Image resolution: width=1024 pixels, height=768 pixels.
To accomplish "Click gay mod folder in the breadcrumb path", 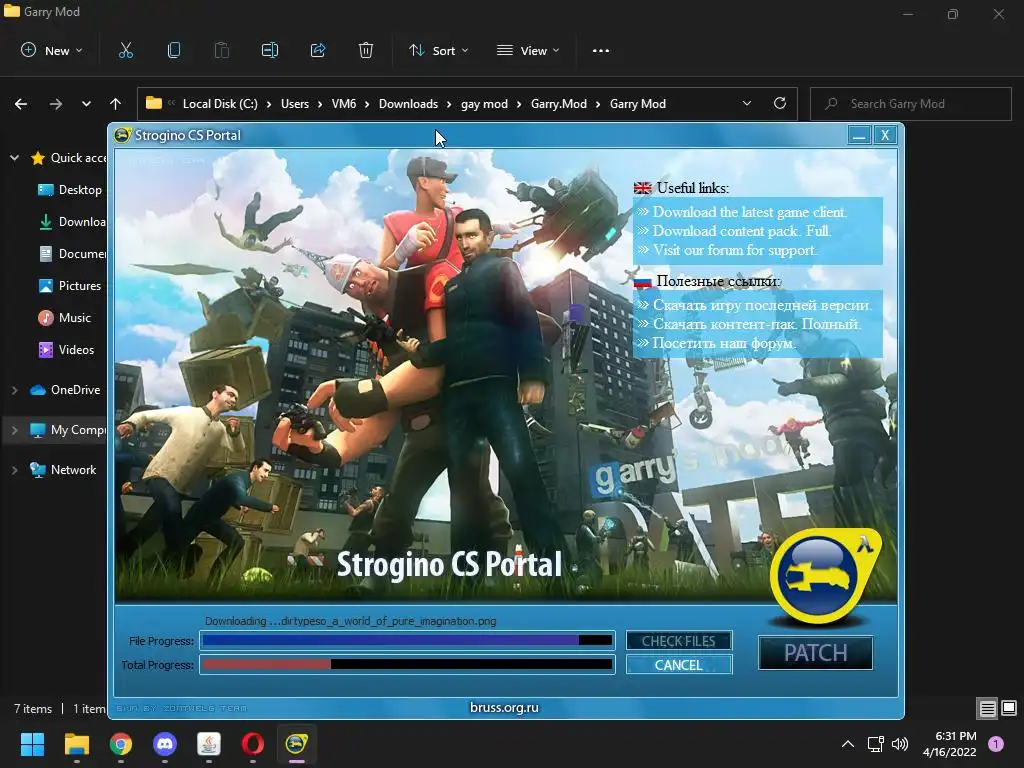I will (x=484, y=104).
